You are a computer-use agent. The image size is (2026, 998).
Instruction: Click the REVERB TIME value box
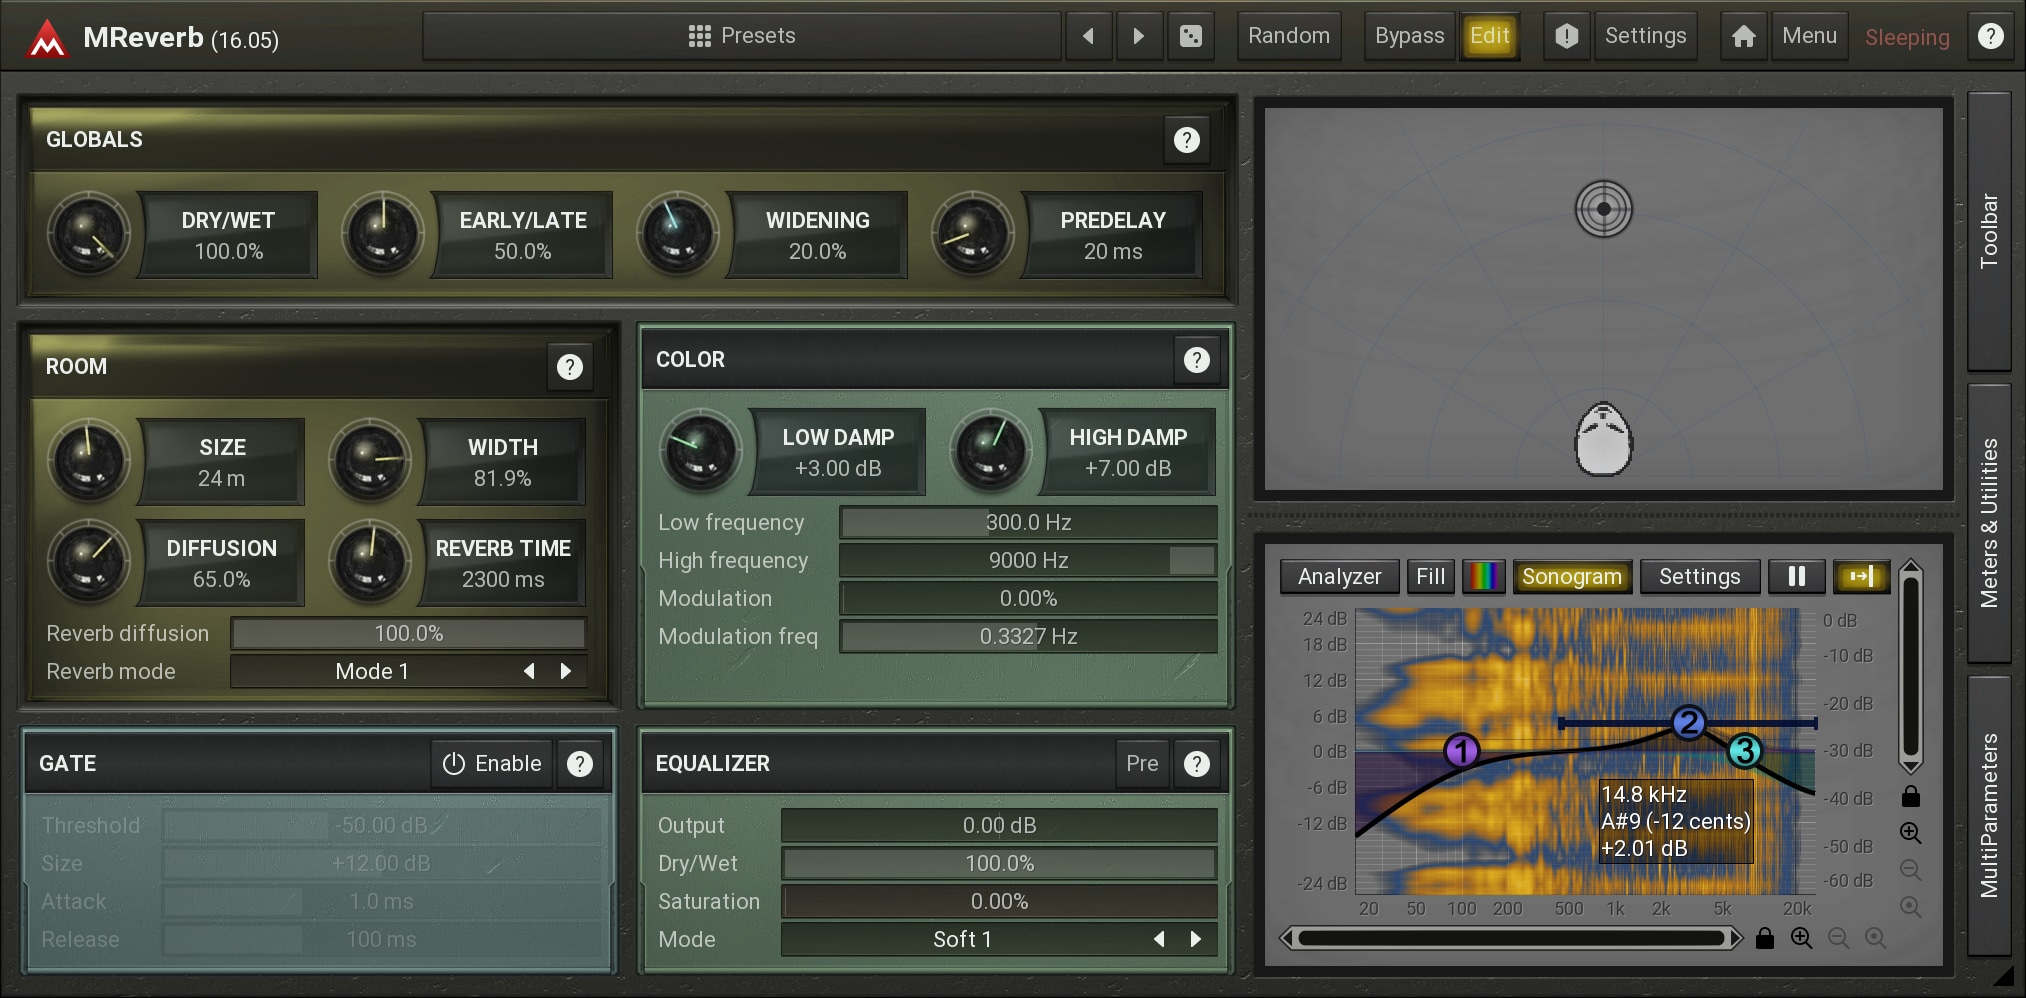pos(502,563)
